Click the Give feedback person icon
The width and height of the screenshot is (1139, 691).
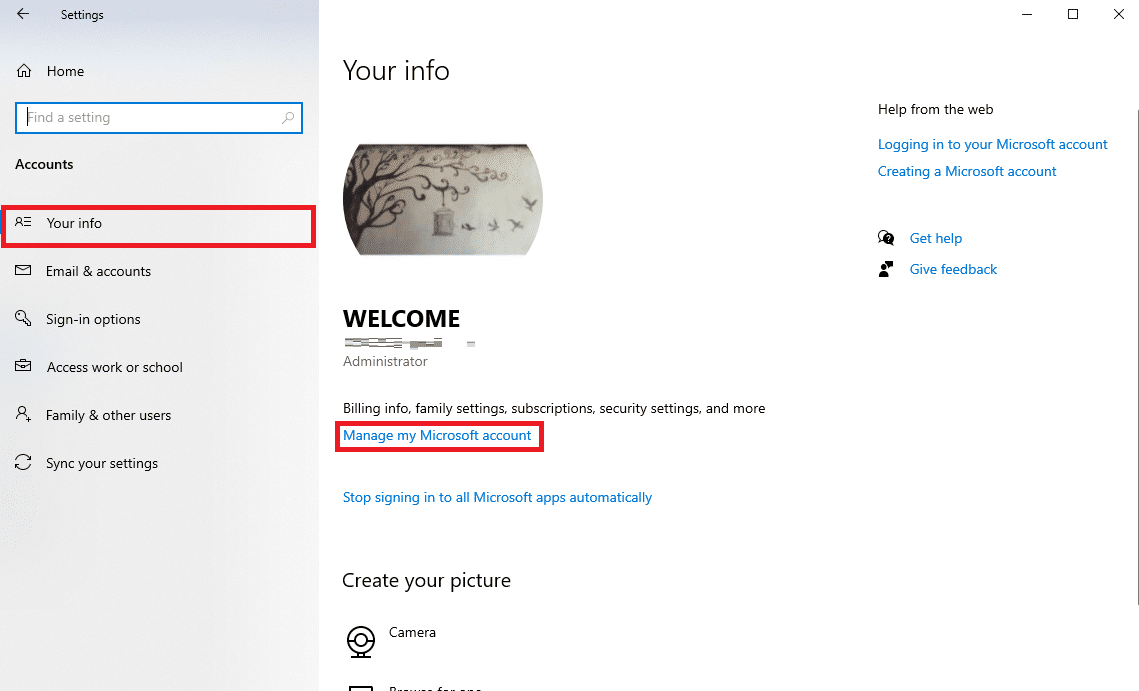(885, 270)
